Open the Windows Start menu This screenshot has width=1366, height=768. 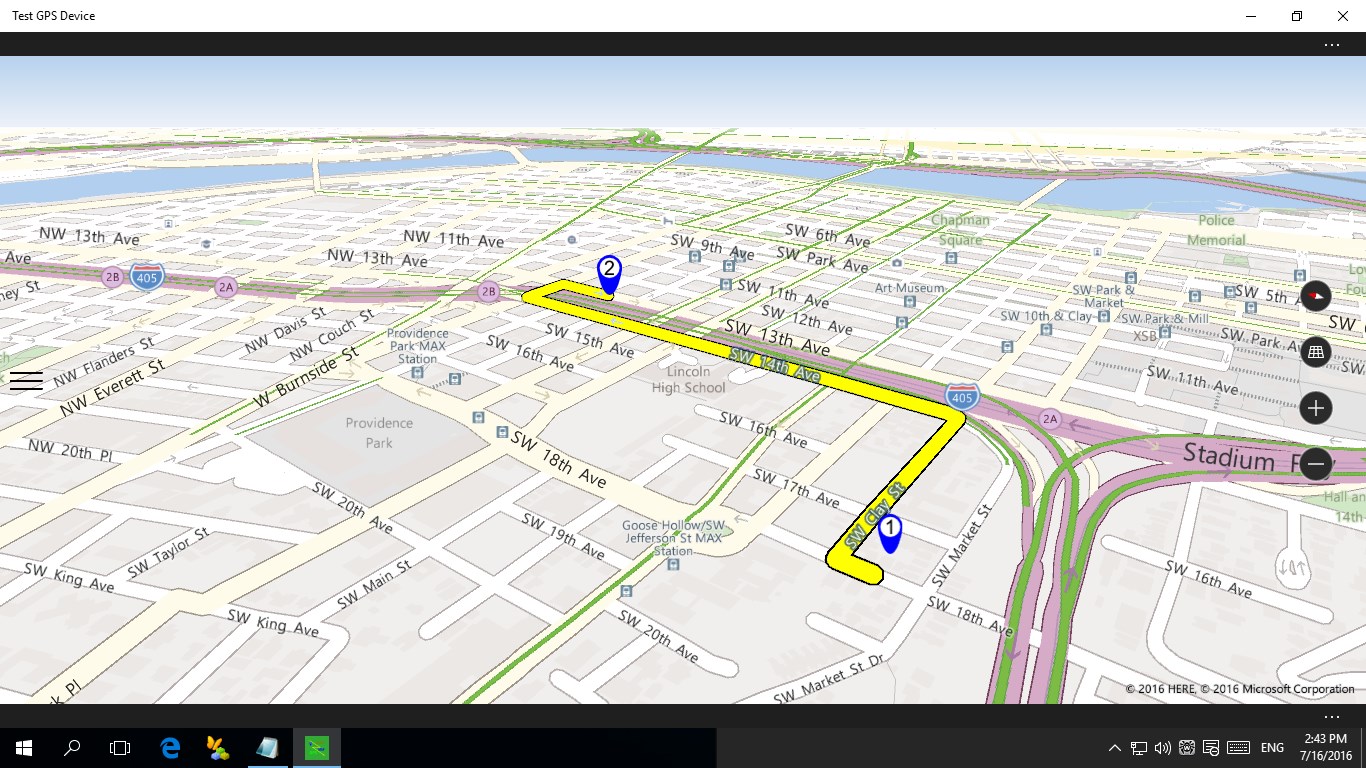(21, 747)
